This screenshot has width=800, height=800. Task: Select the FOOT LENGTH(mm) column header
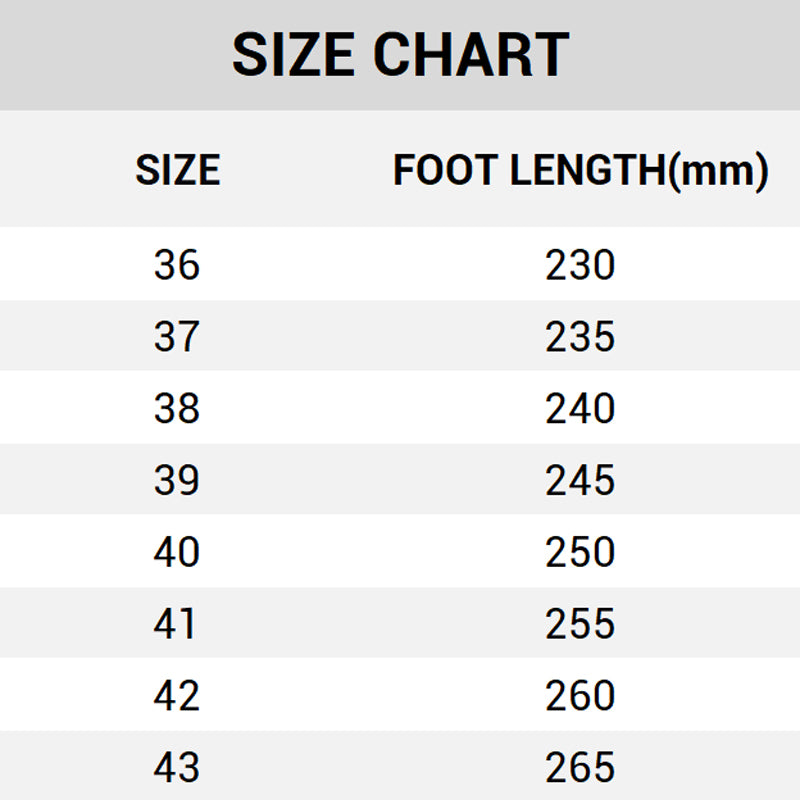(x=580, y=171)
